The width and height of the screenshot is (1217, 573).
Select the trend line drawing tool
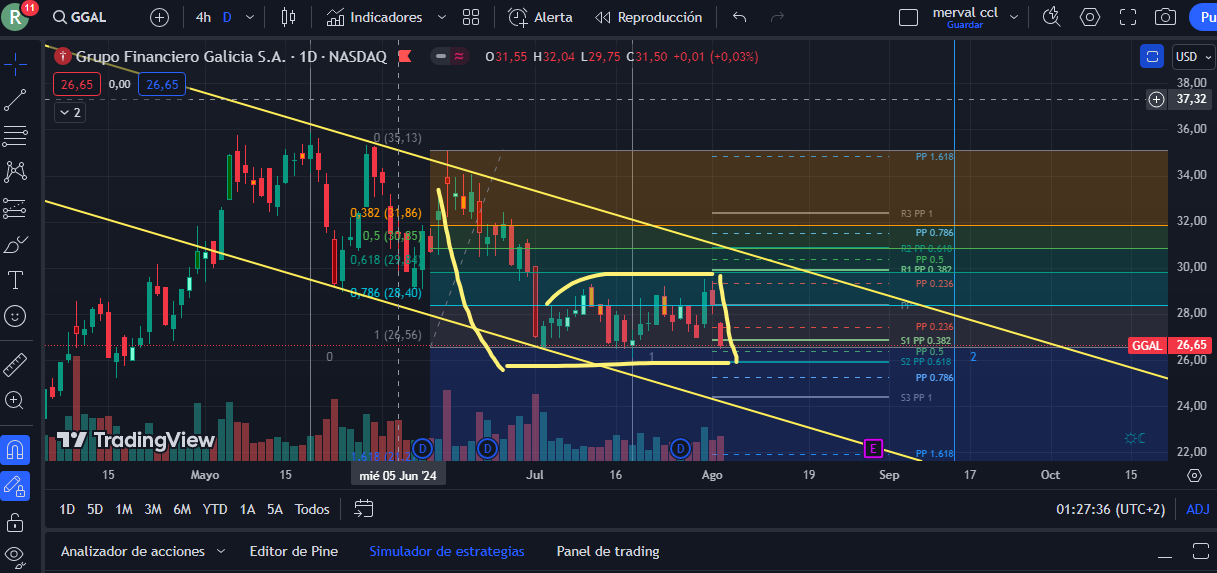pyautogui.click(x=15, y=99)
